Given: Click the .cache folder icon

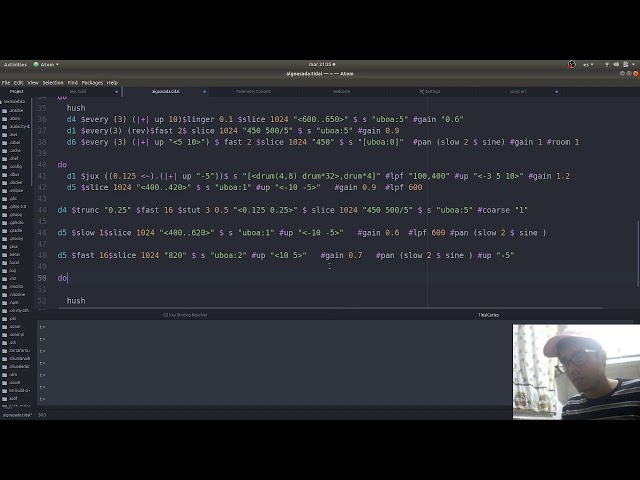Looking at the screenshot, I should (4, 150).
